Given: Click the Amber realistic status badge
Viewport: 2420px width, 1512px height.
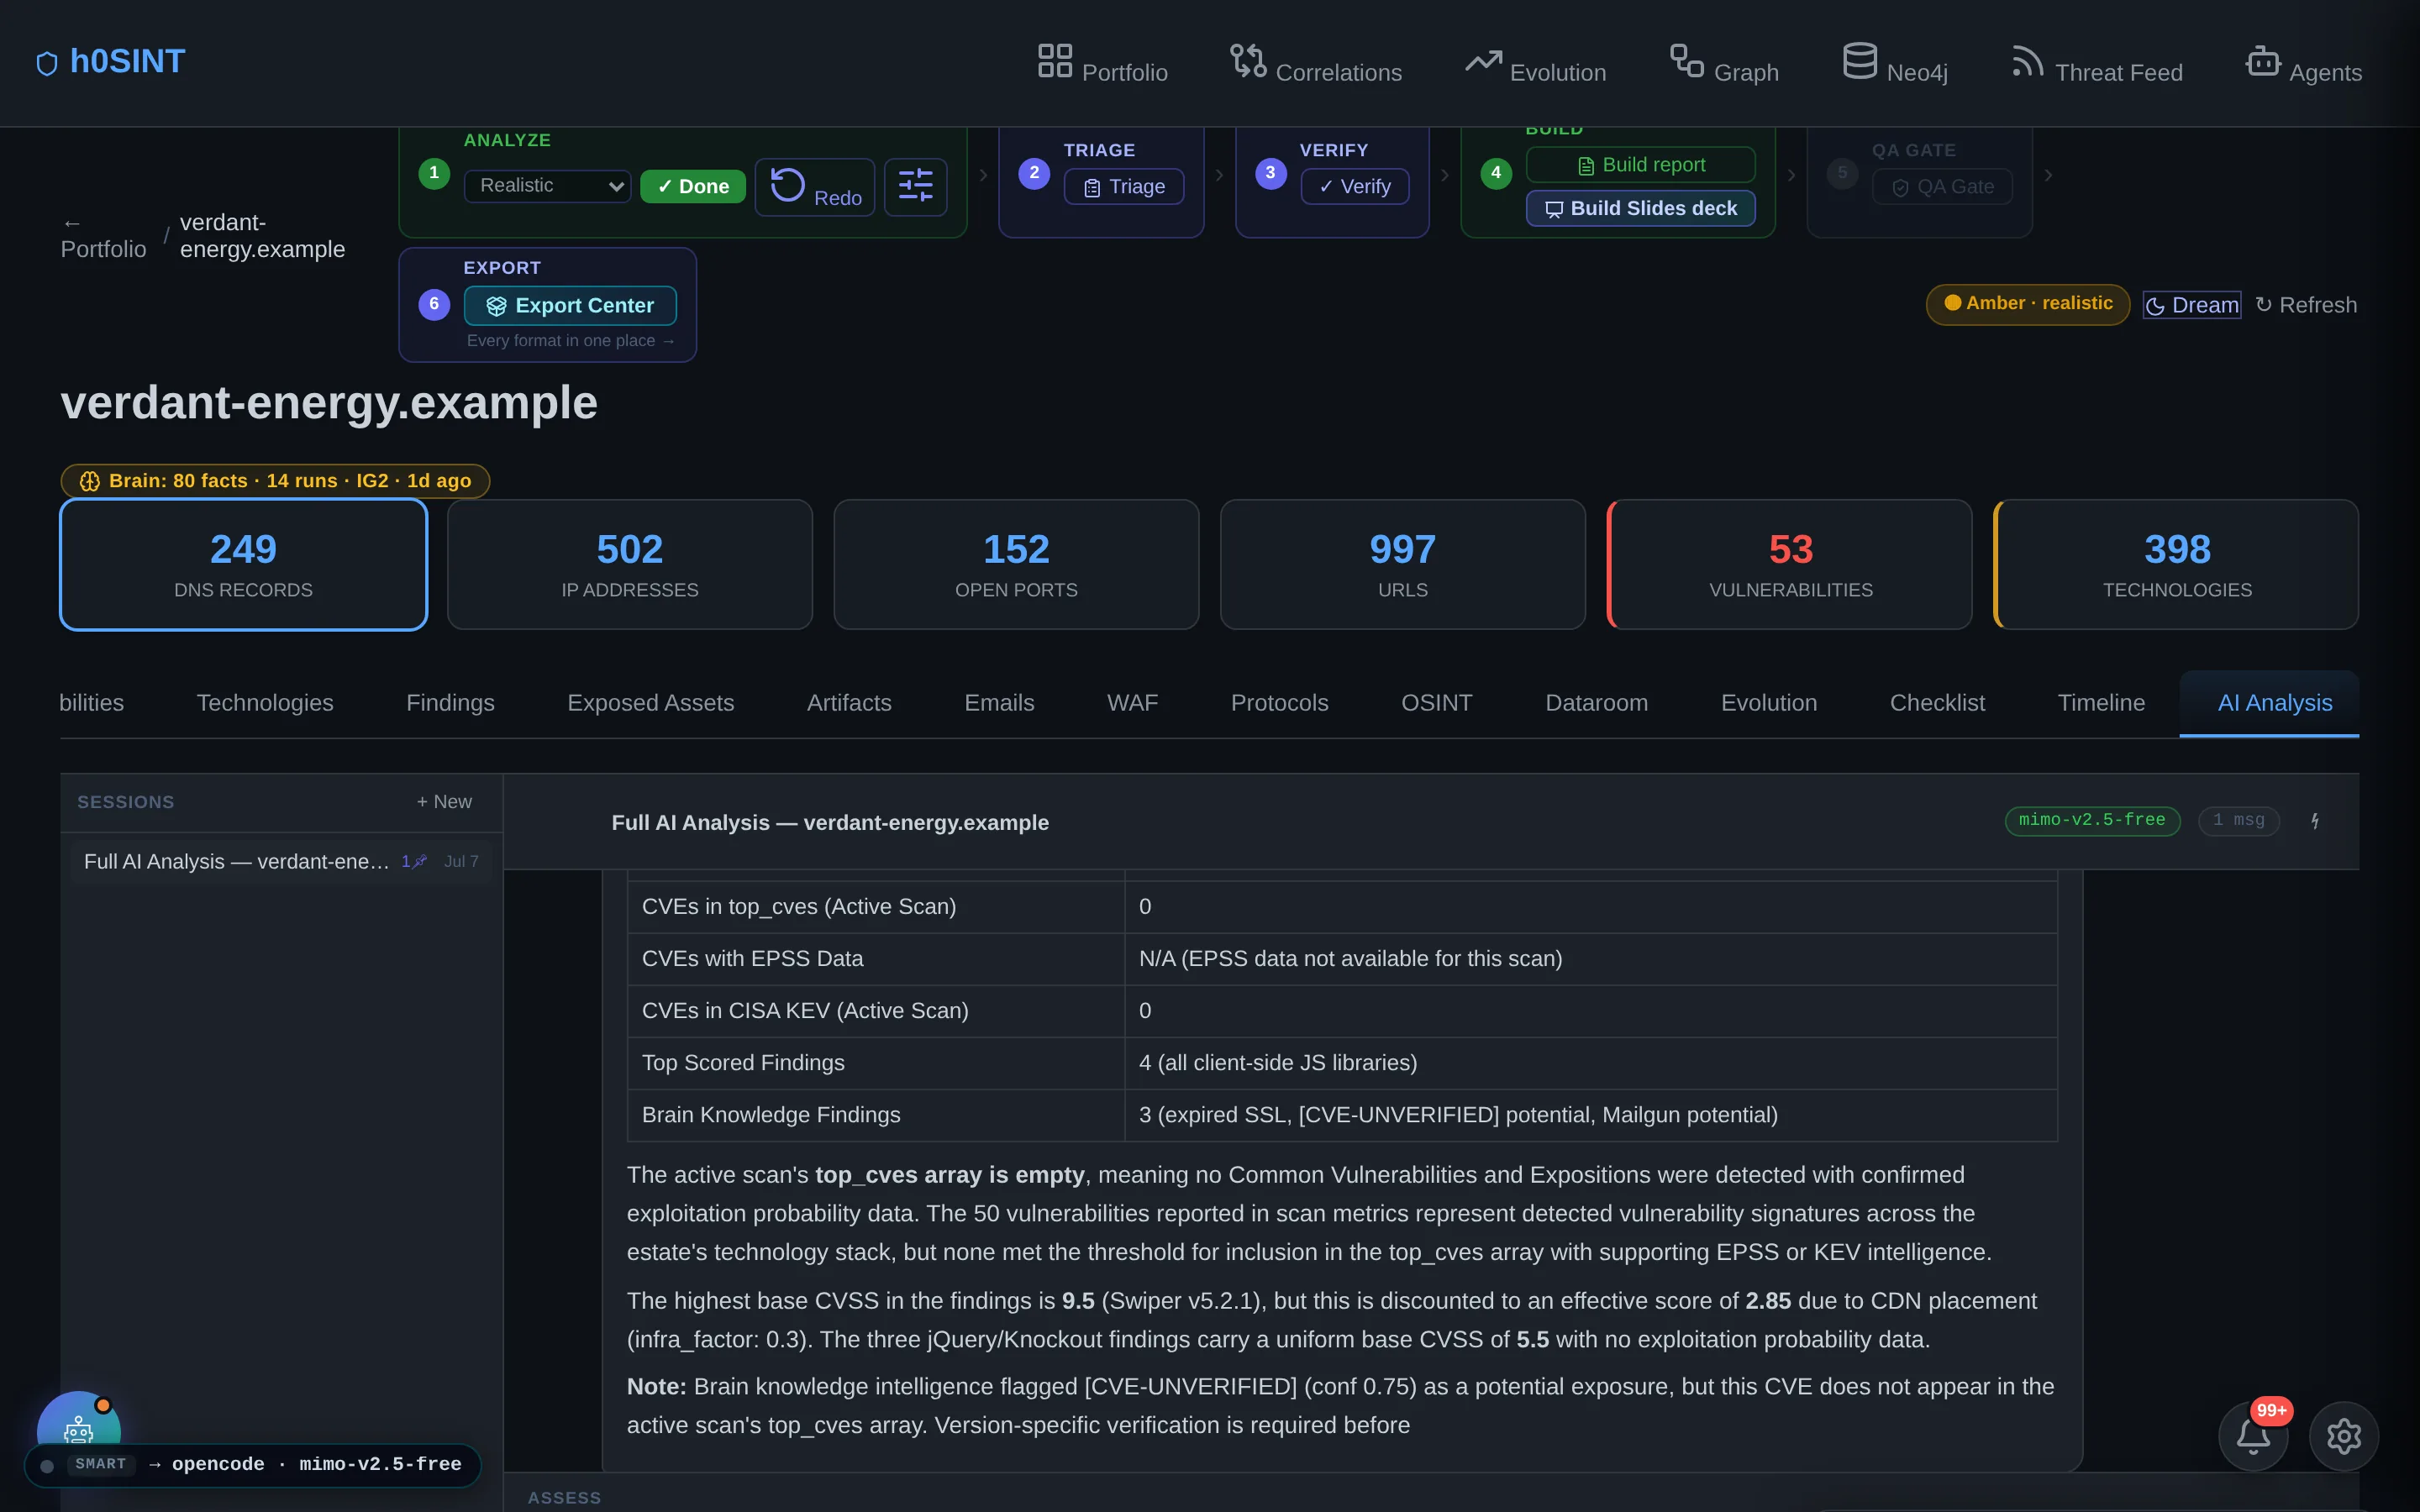Looking at the screenshot, I should click(x=2027, y=304).
